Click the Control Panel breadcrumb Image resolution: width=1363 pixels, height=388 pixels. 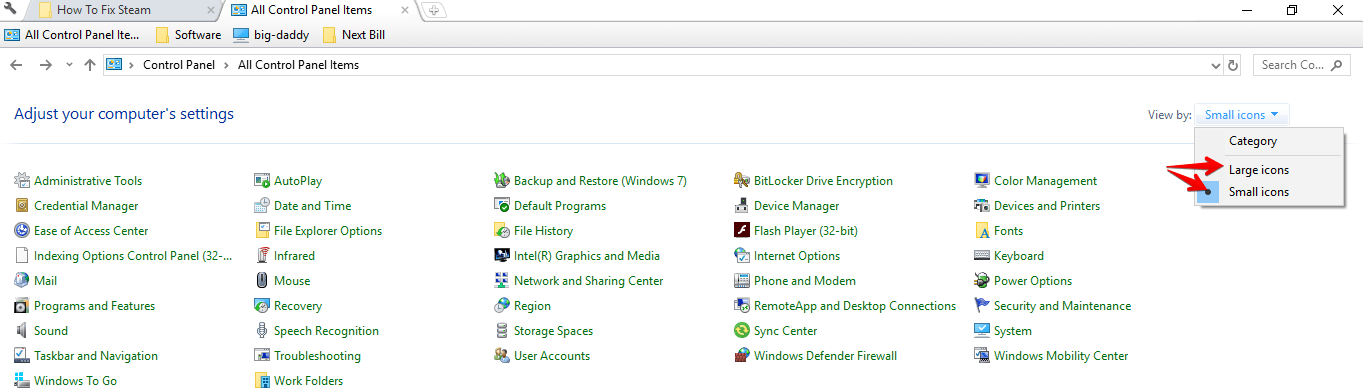(179, 65)
